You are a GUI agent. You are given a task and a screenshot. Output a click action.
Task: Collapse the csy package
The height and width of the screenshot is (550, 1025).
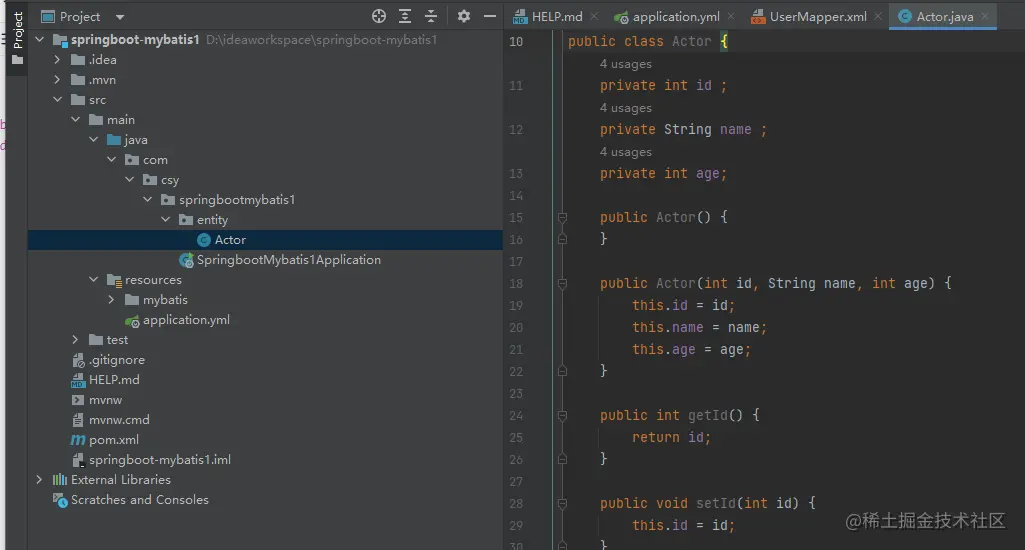(129, 179)
